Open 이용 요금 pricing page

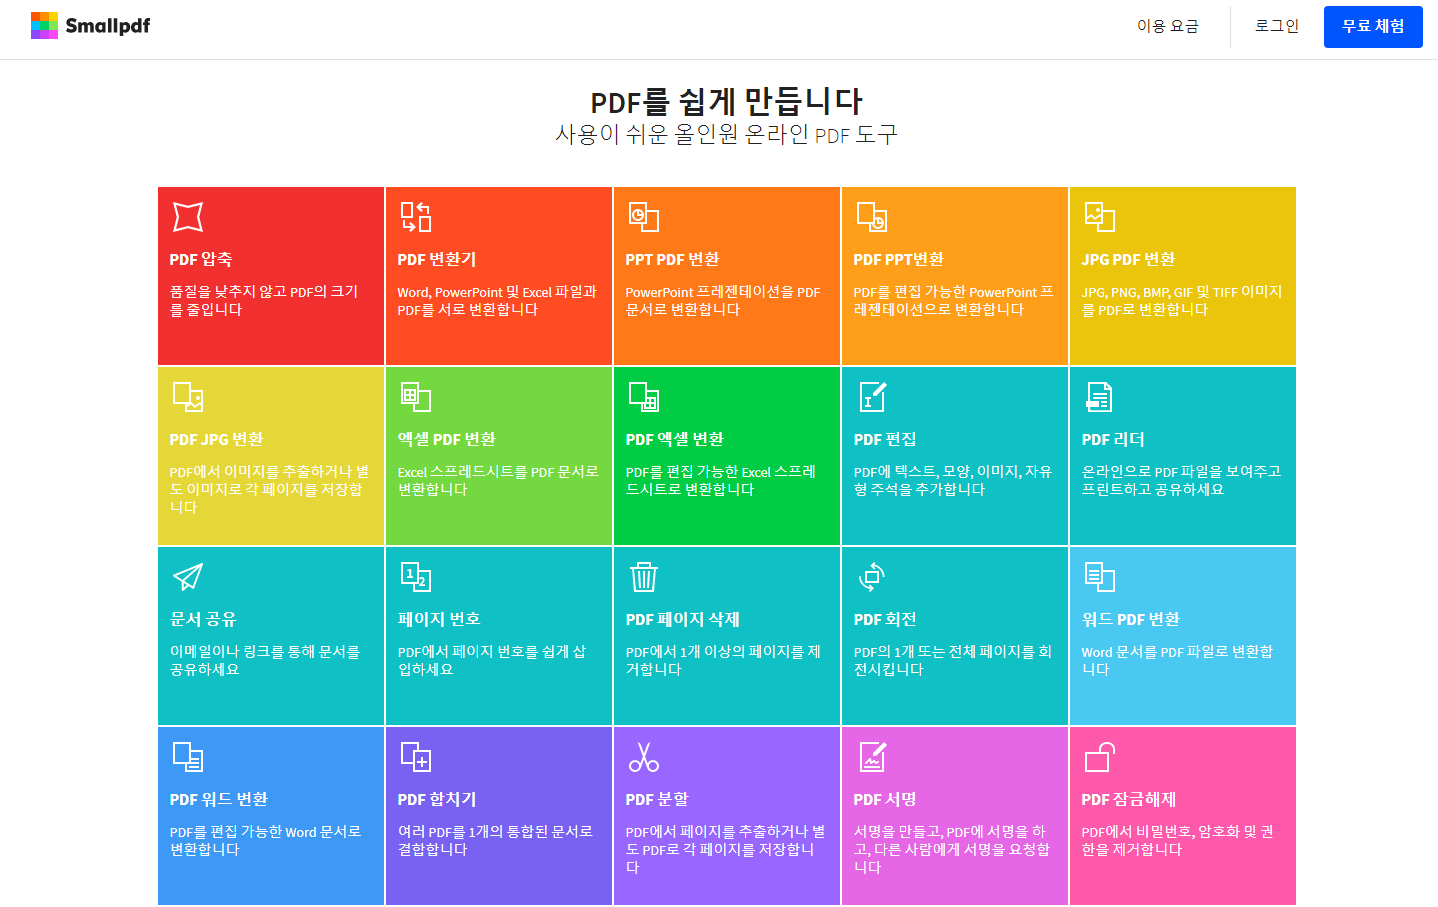(1167, 26)
